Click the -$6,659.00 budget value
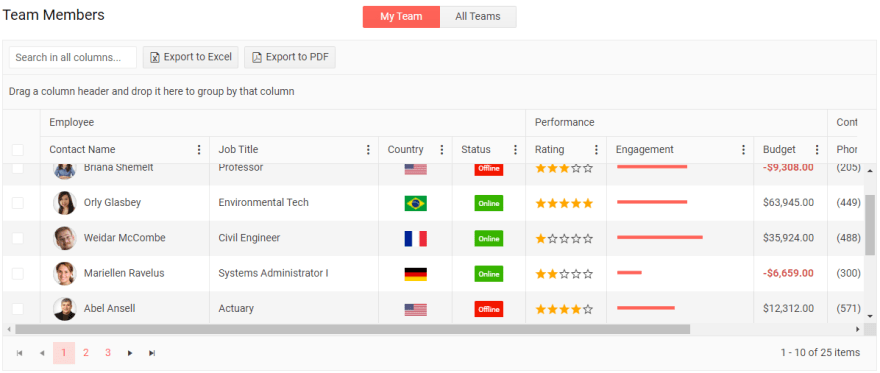The height and width of the screenshot is (373, 880). pyautogui.click(x=789, y=273)
